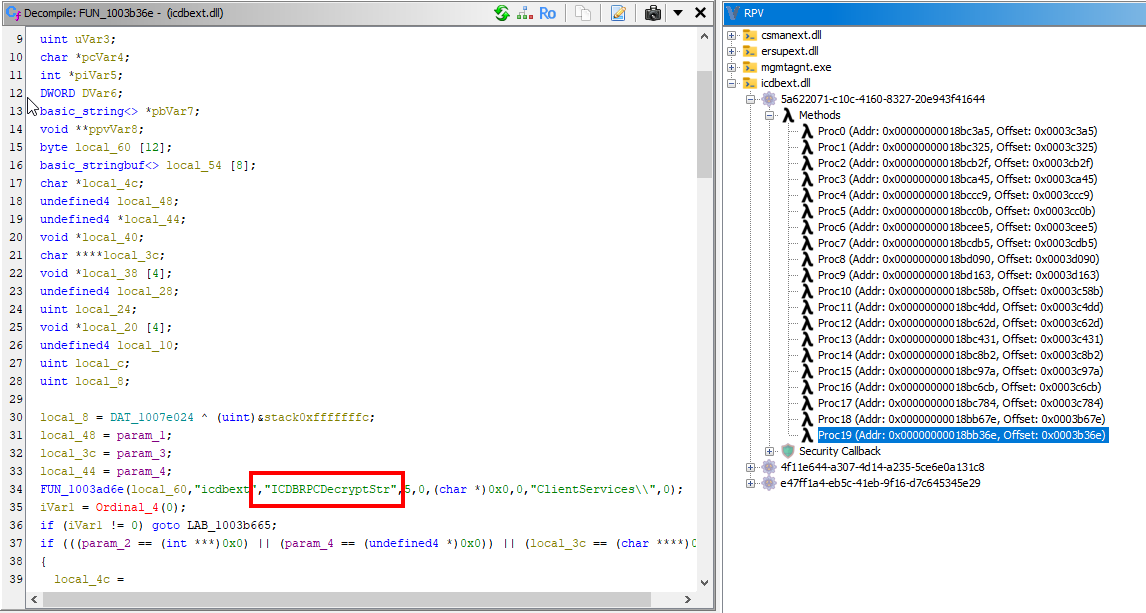This screenshot has height=613, width=1146.
Task: Toggle the Ro read-only icon
Action: (x=547, y=13)
